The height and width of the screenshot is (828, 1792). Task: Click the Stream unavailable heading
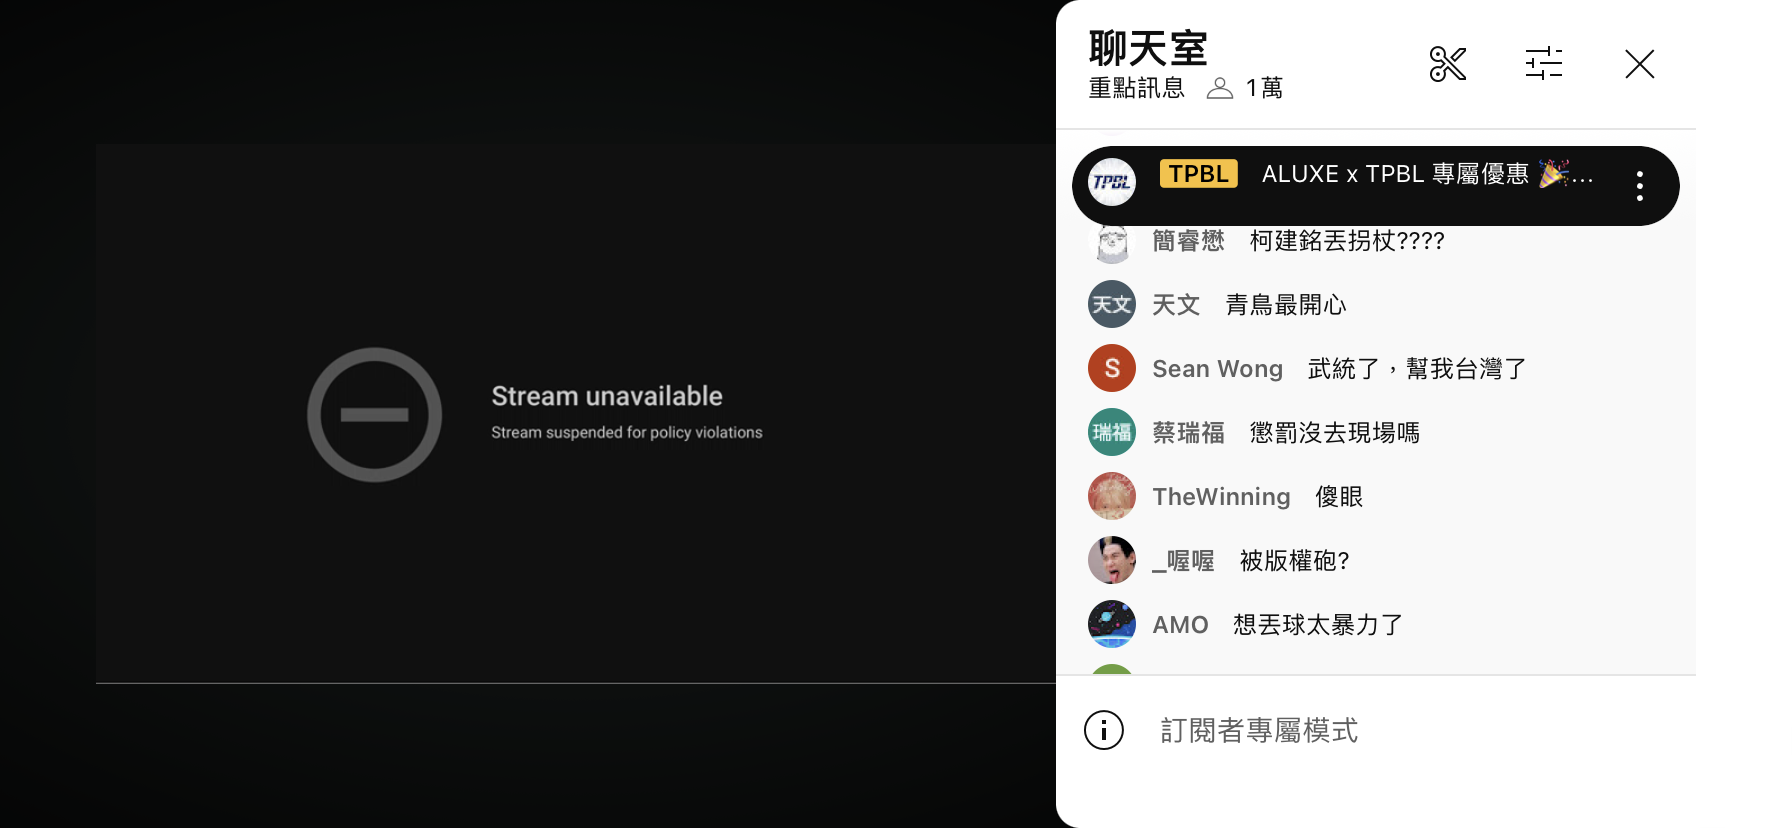607,396
